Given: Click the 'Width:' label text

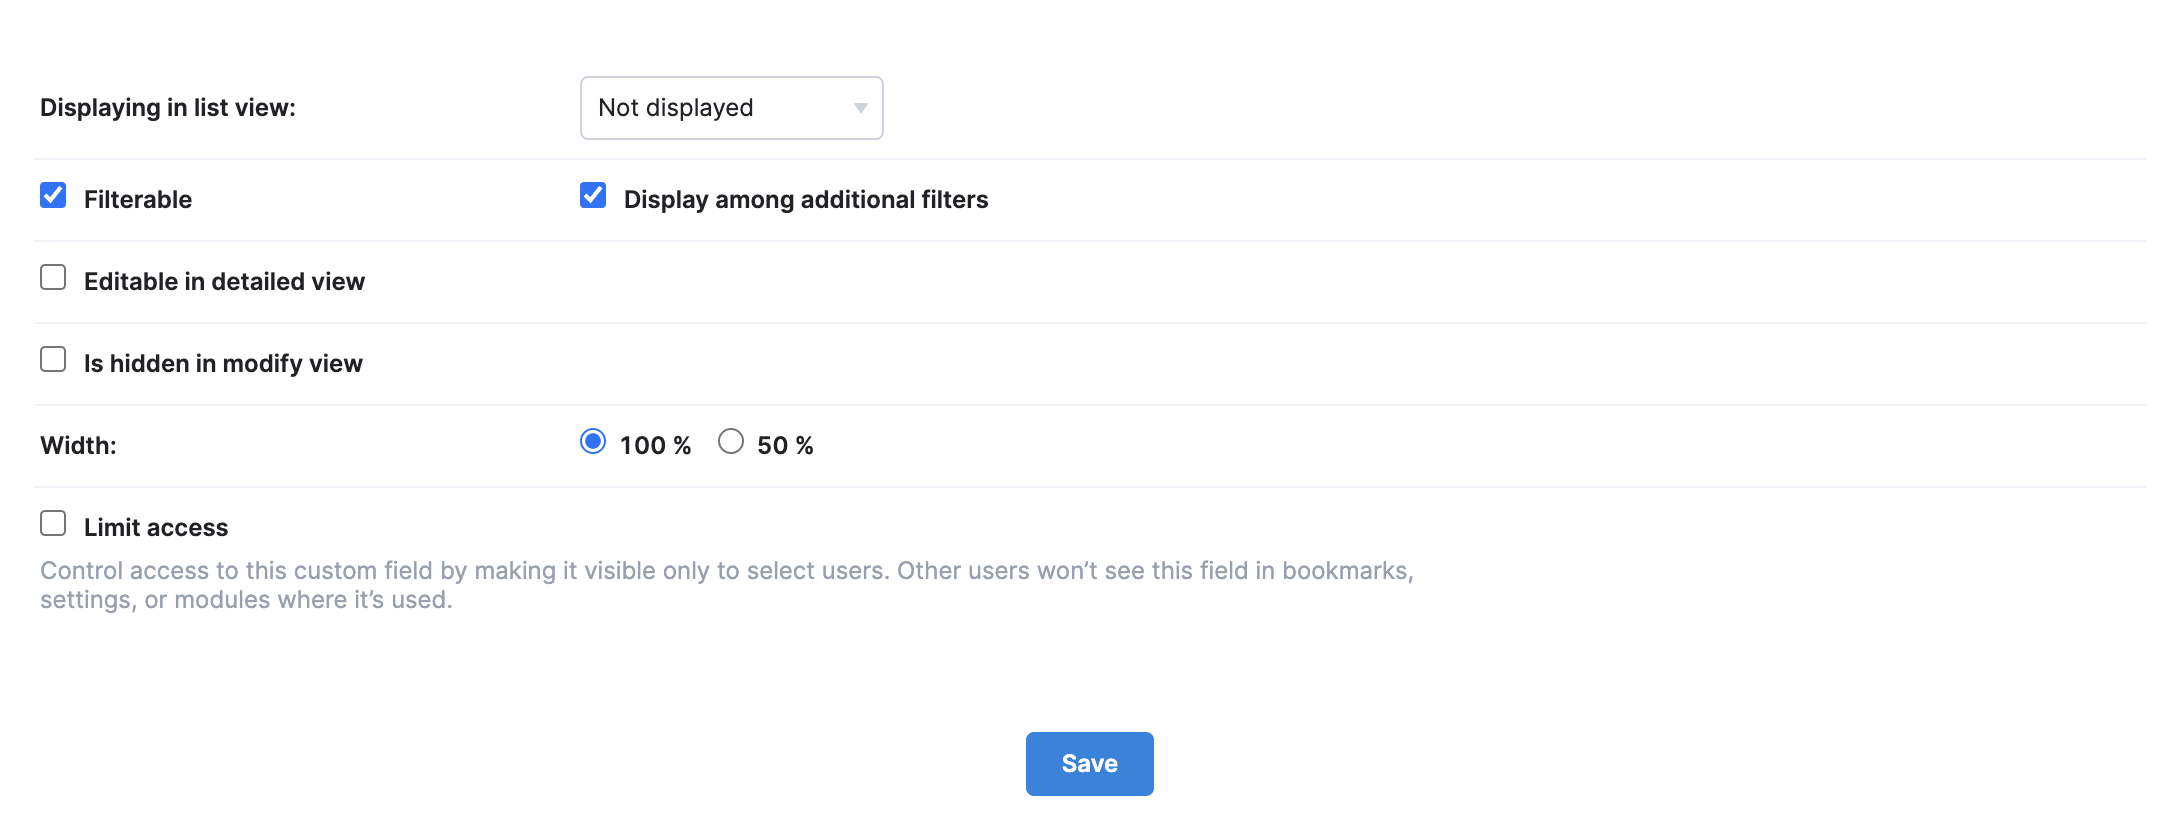Looking at the screenshot, I should (78, 445).
